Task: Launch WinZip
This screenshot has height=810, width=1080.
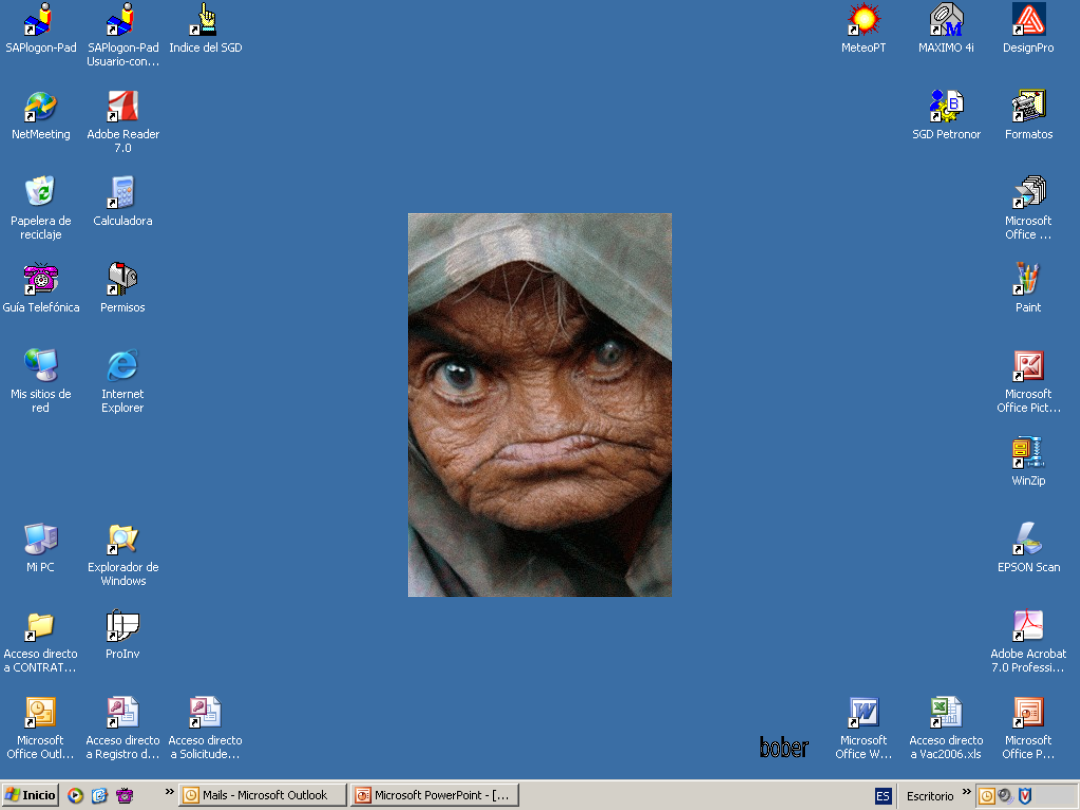Action: pyautogui.click(x=1028, y=452)
